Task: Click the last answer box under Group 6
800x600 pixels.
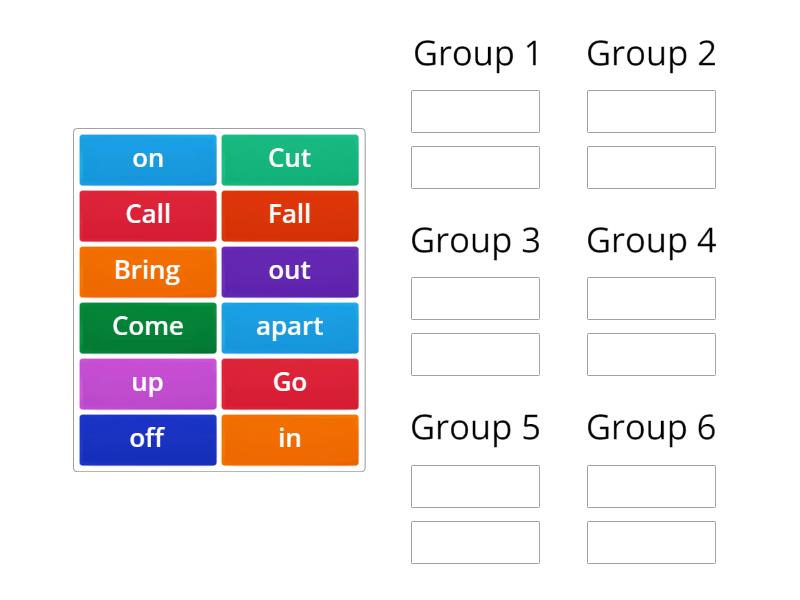Action: 651,542
